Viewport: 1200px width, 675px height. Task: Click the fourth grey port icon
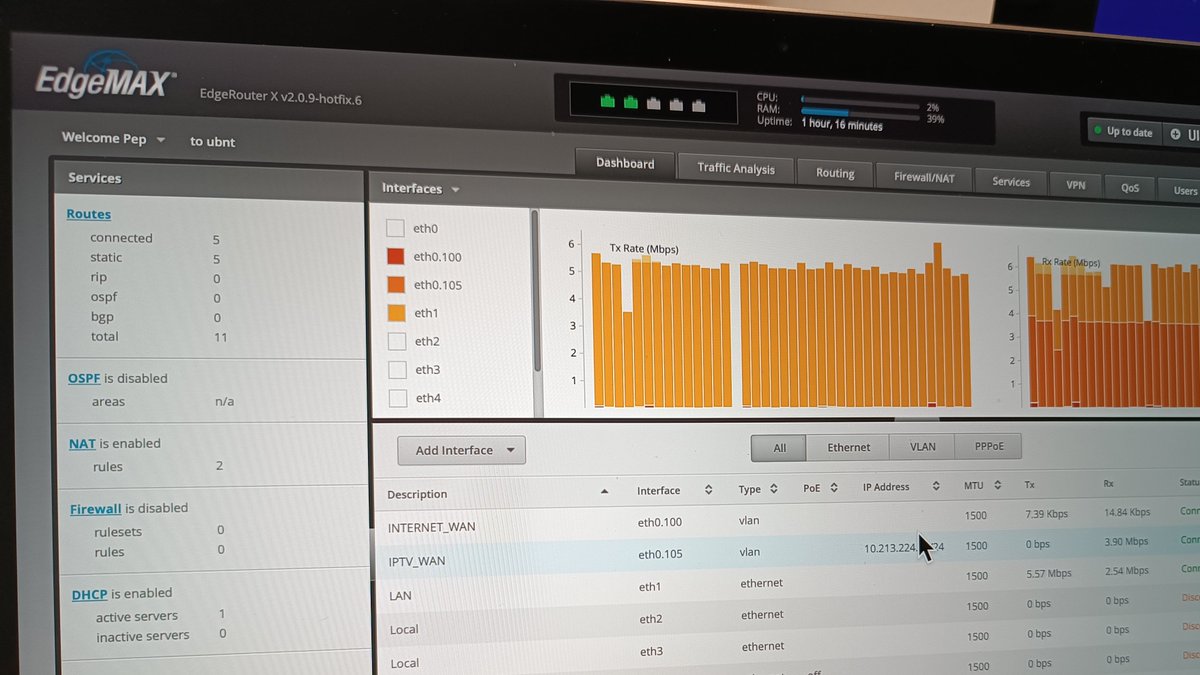(x=676, y=104)
